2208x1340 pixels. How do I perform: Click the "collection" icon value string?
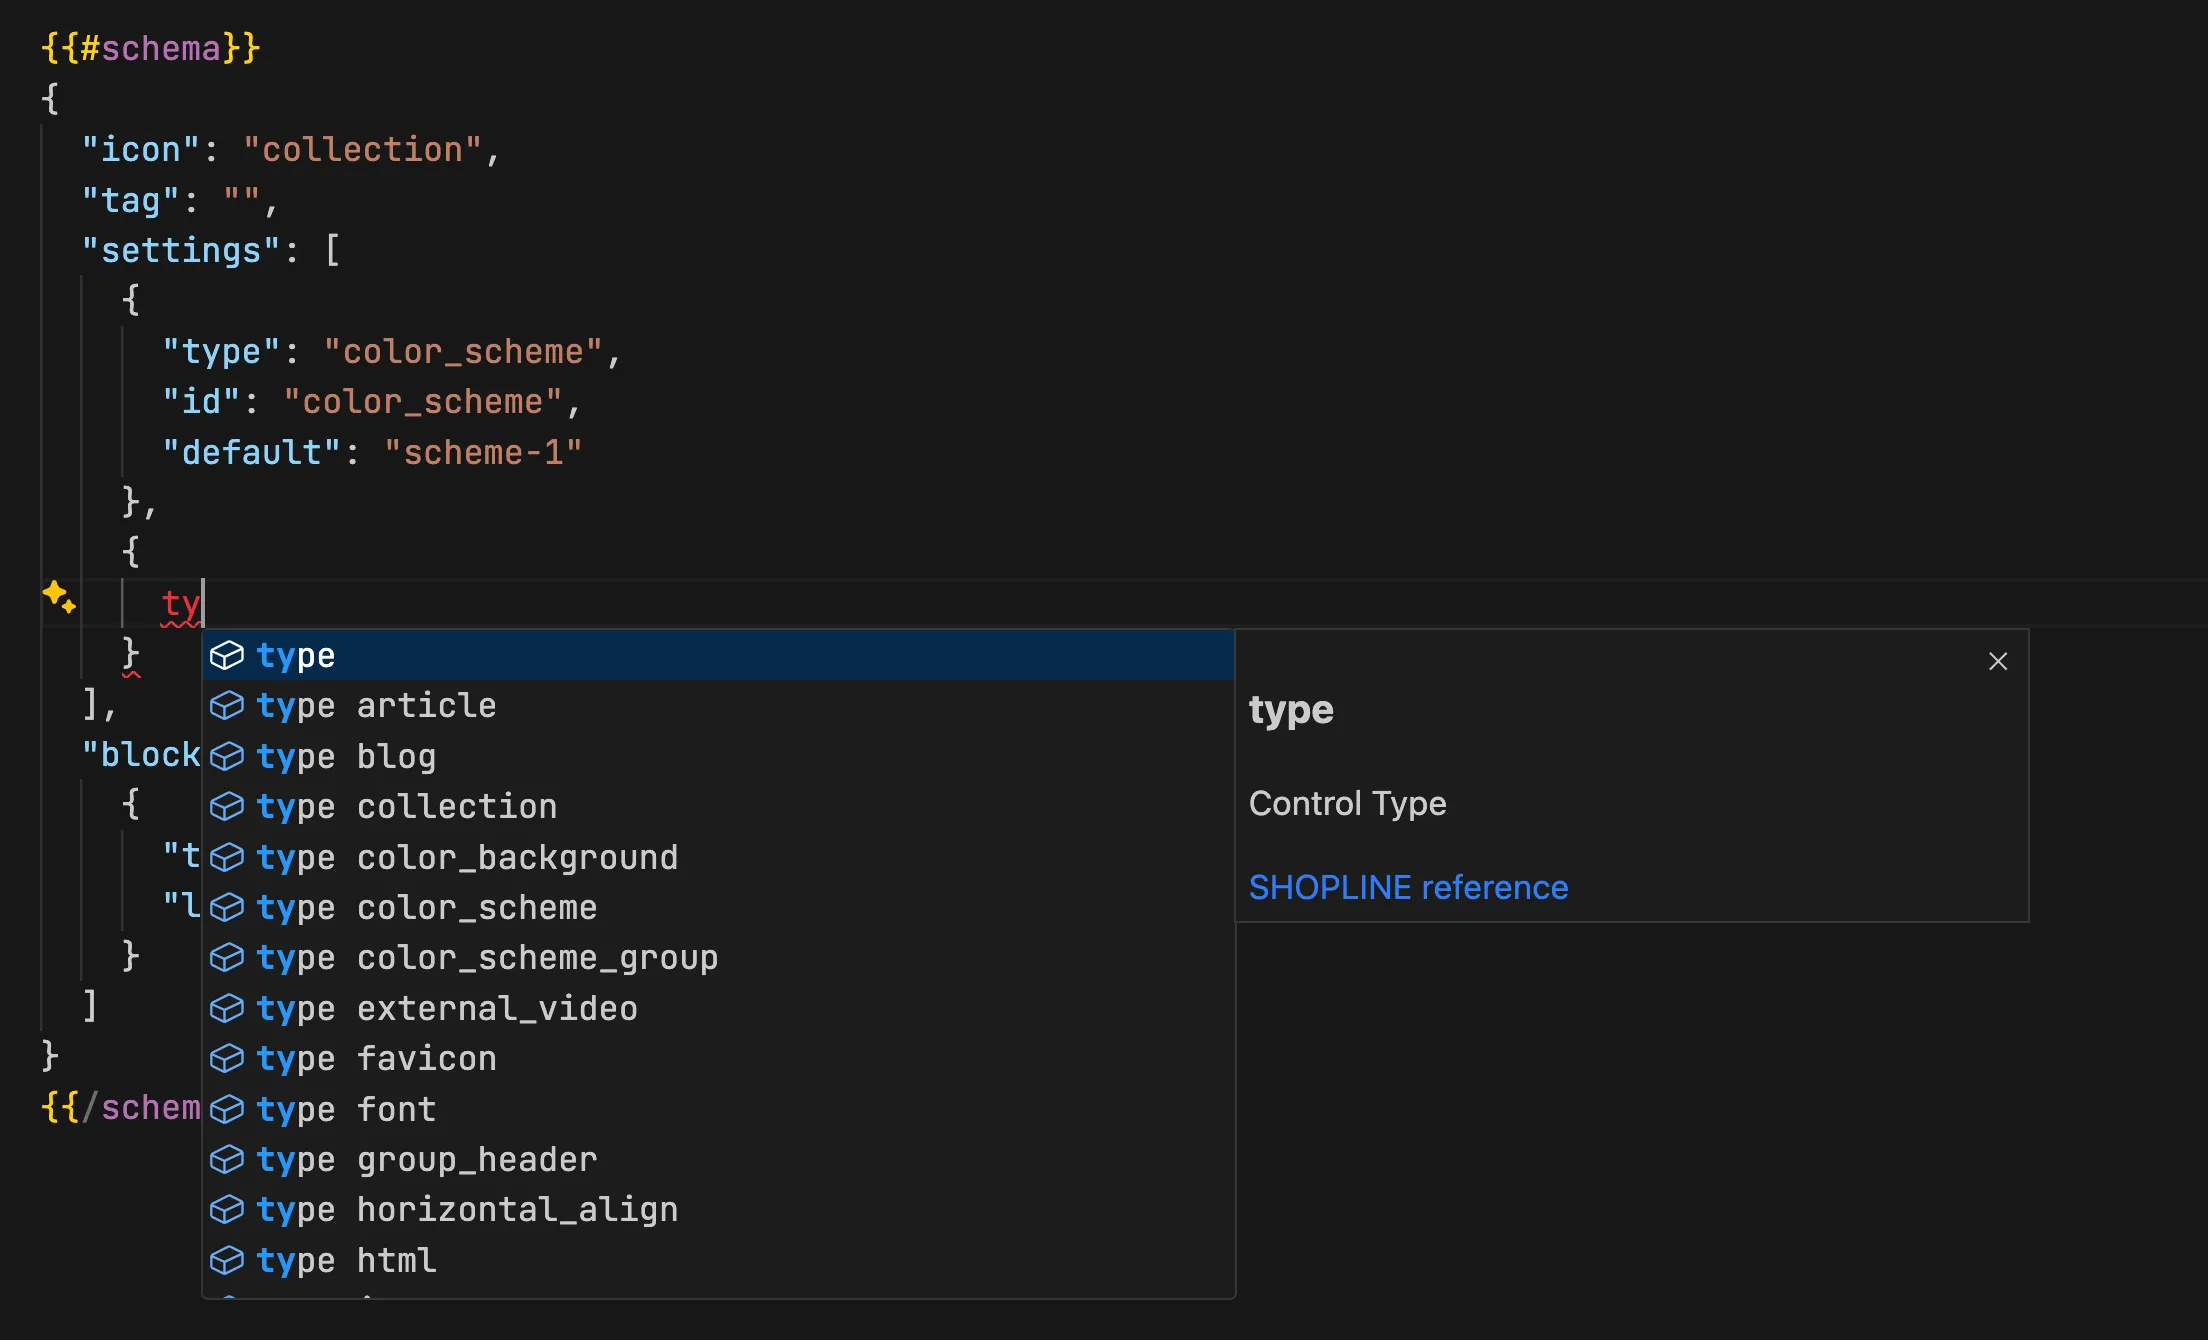pyautogui.click(x=362, y=150)
